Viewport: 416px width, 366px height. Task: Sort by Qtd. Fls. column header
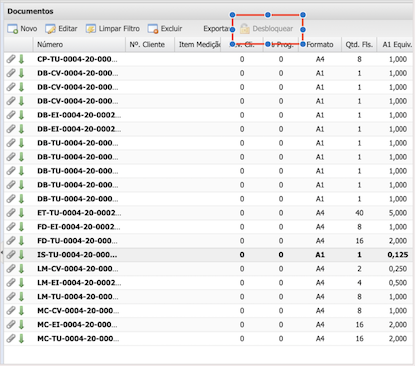pos(359,45)
